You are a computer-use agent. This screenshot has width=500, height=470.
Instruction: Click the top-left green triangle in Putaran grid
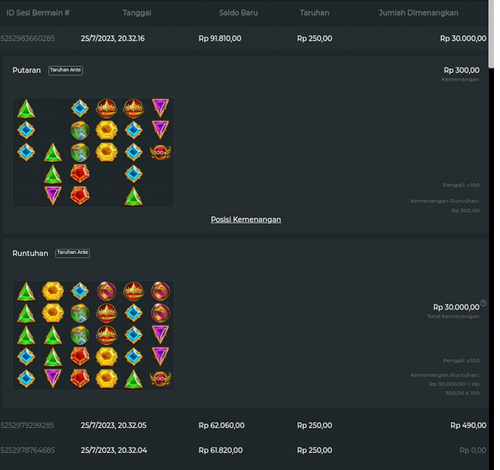point(26,109)
